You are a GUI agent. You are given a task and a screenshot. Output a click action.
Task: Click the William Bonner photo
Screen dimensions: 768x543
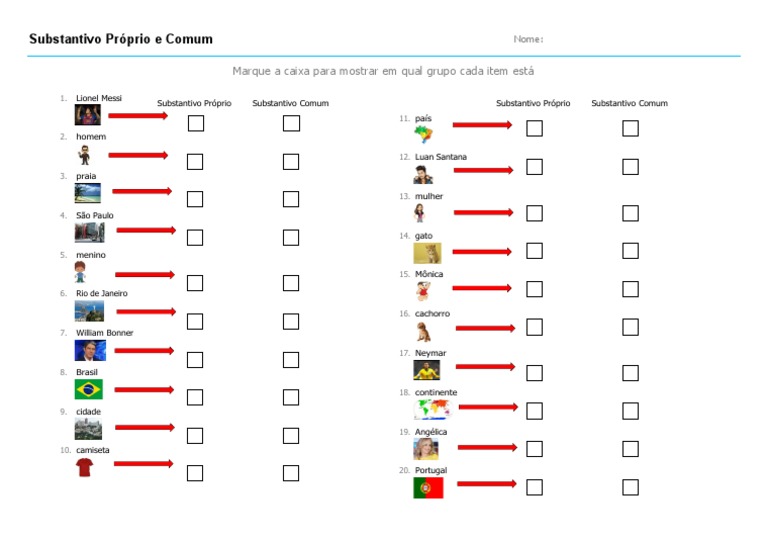coord(89,350)
